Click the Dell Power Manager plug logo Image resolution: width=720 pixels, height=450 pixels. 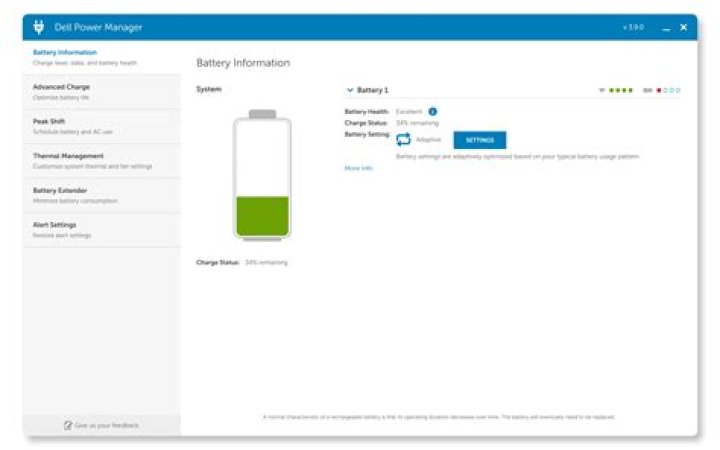coord(39,27)
